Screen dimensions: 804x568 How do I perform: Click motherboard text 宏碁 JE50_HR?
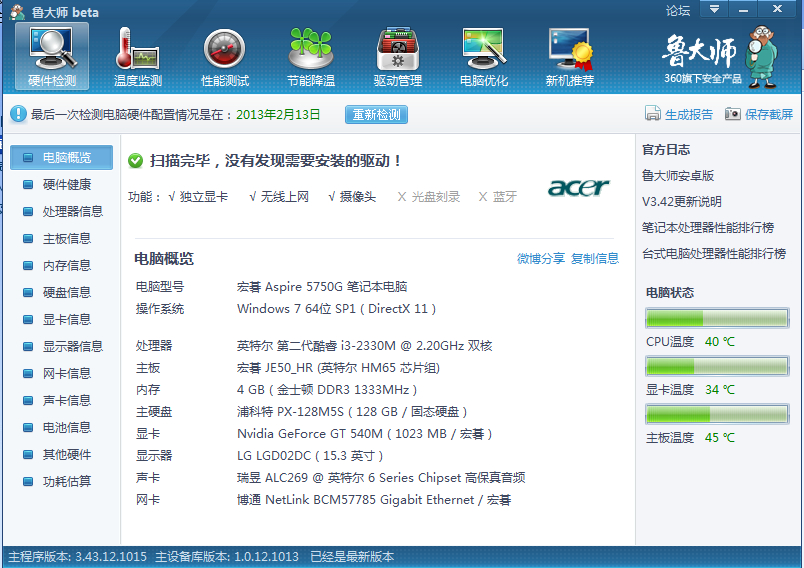click(276, 368)
